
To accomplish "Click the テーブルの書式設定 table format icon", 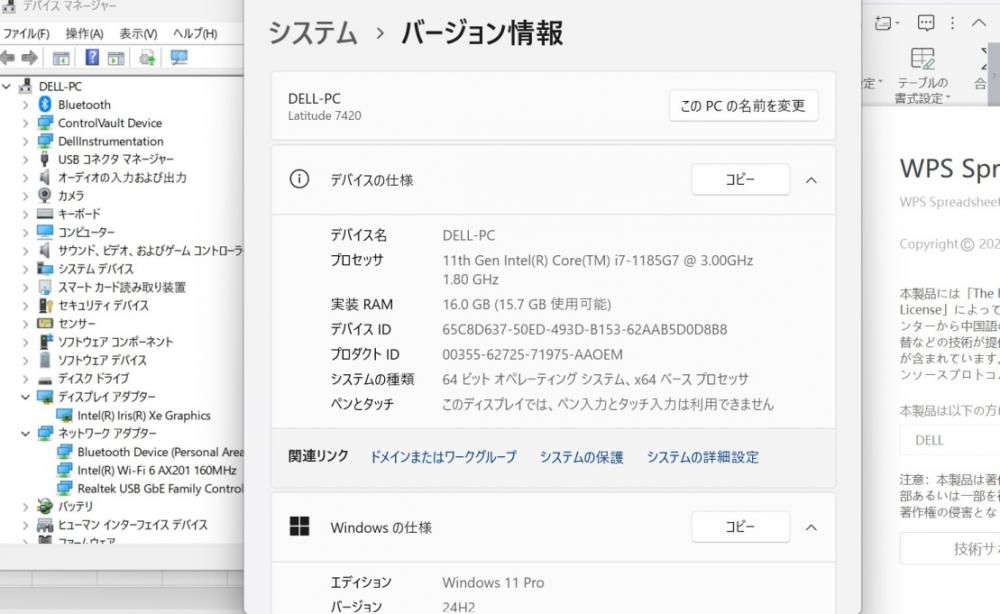I will [922, 58].
